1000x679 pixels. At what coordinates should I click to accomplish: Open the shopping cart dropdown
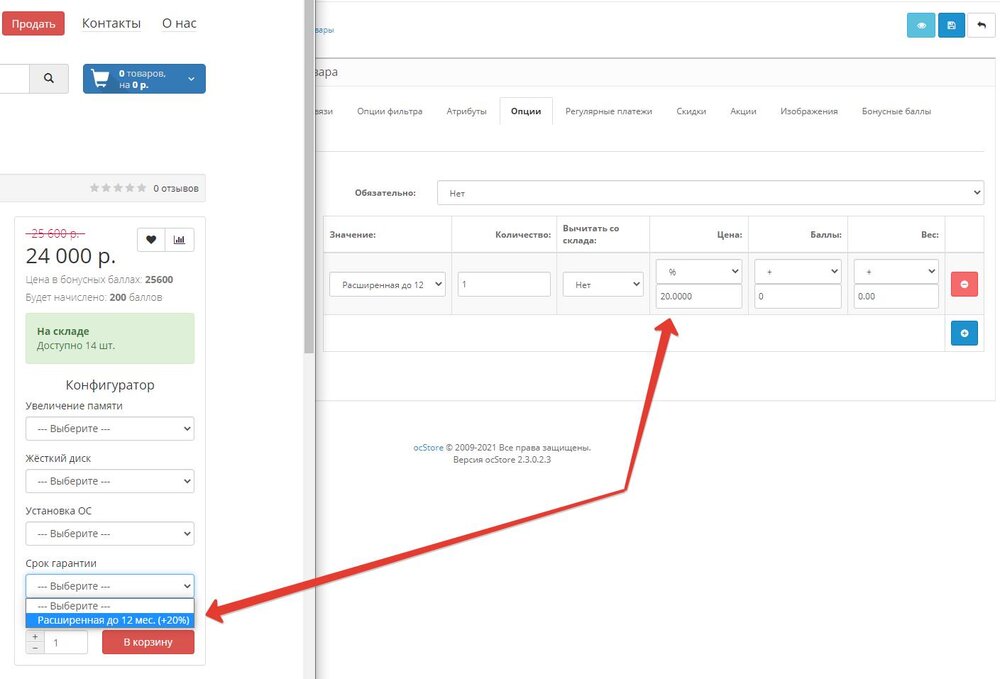144,79
